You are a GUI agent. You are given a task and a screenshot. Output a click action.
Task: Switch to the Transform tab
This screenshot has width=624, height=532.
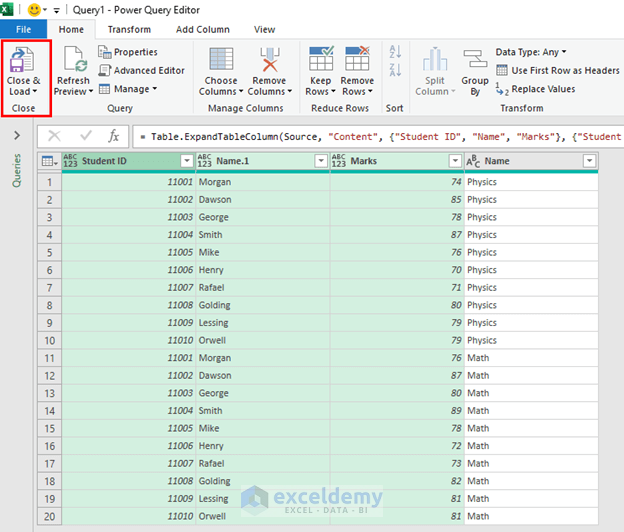tap(129, 29)
